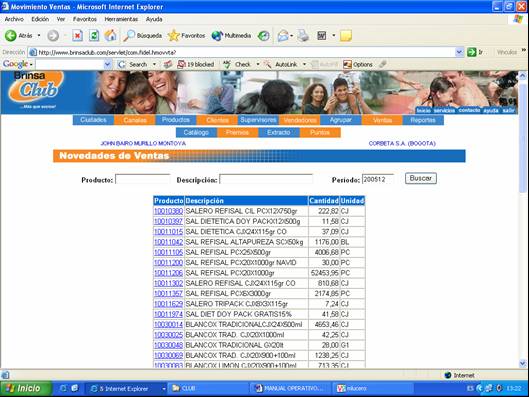The image size is (529, 397).
Task: Open Check options dropdown arrow
Action: click(x=258, y=64)
